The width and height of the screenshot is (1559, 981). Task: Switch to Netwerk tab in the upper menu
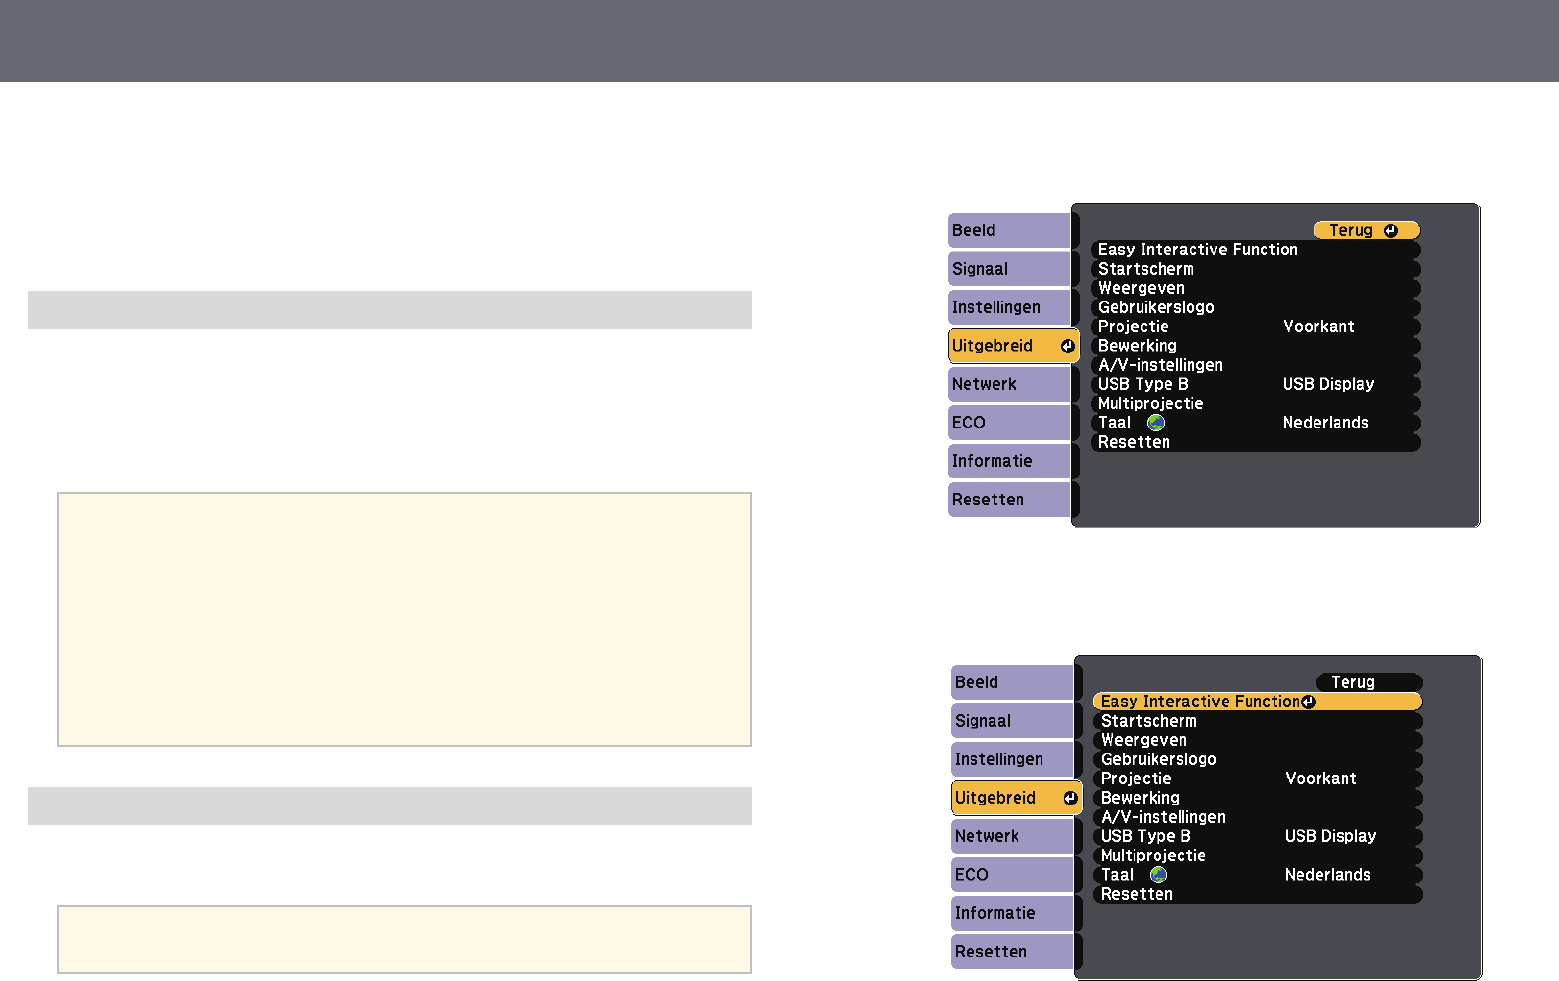(x=1009, y=384)
